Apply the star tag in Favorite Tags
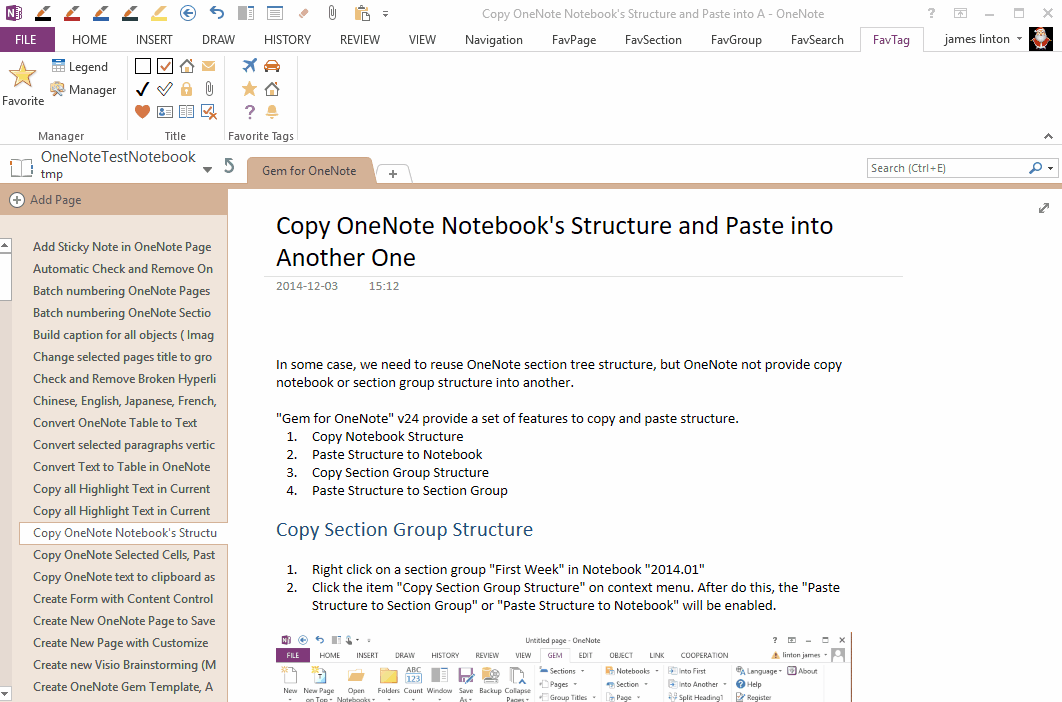Image resolution: width=1062 pixels, height=702 pixels. tap(250, 89)
